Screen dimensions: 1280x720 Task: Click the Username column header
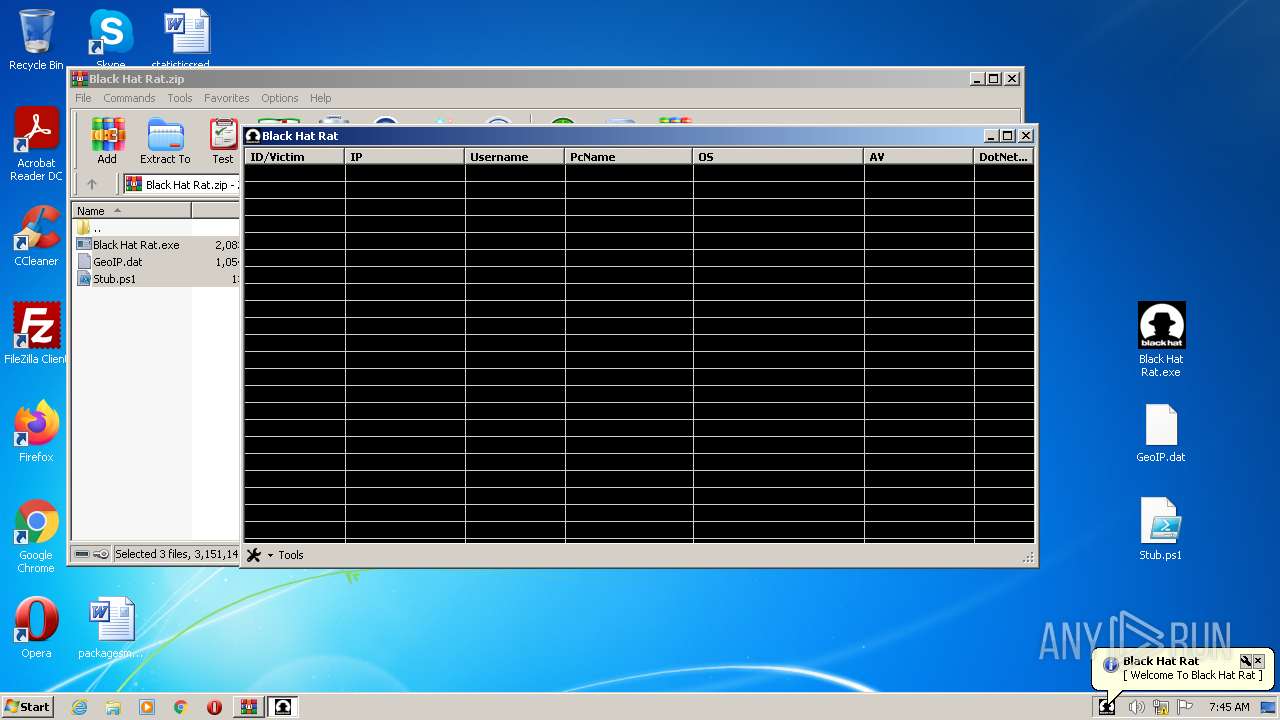click(515, 157)
